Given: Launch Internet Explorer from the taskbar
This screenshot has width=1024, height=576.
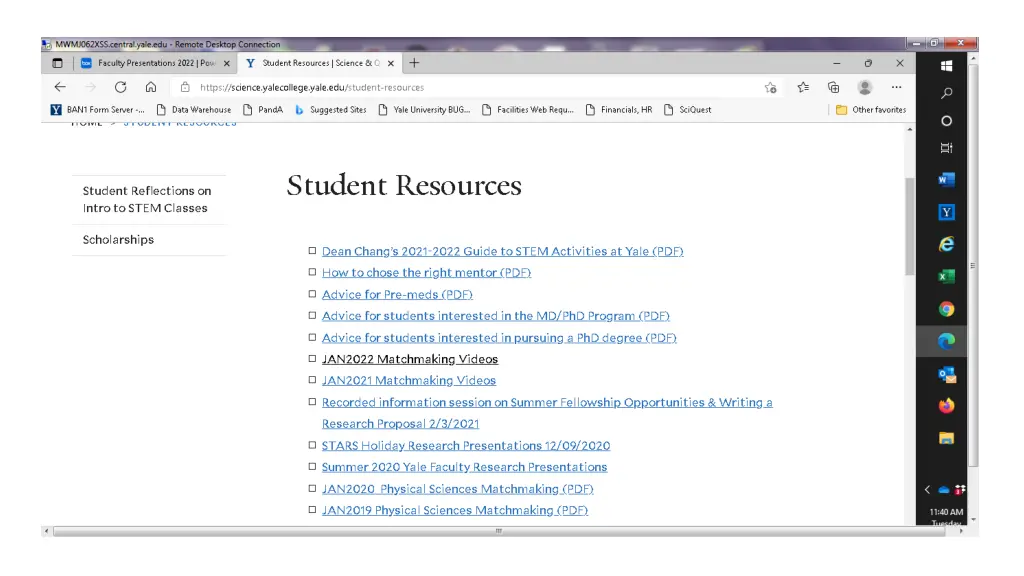Looking at the screenshot, I should pos(946,244).
